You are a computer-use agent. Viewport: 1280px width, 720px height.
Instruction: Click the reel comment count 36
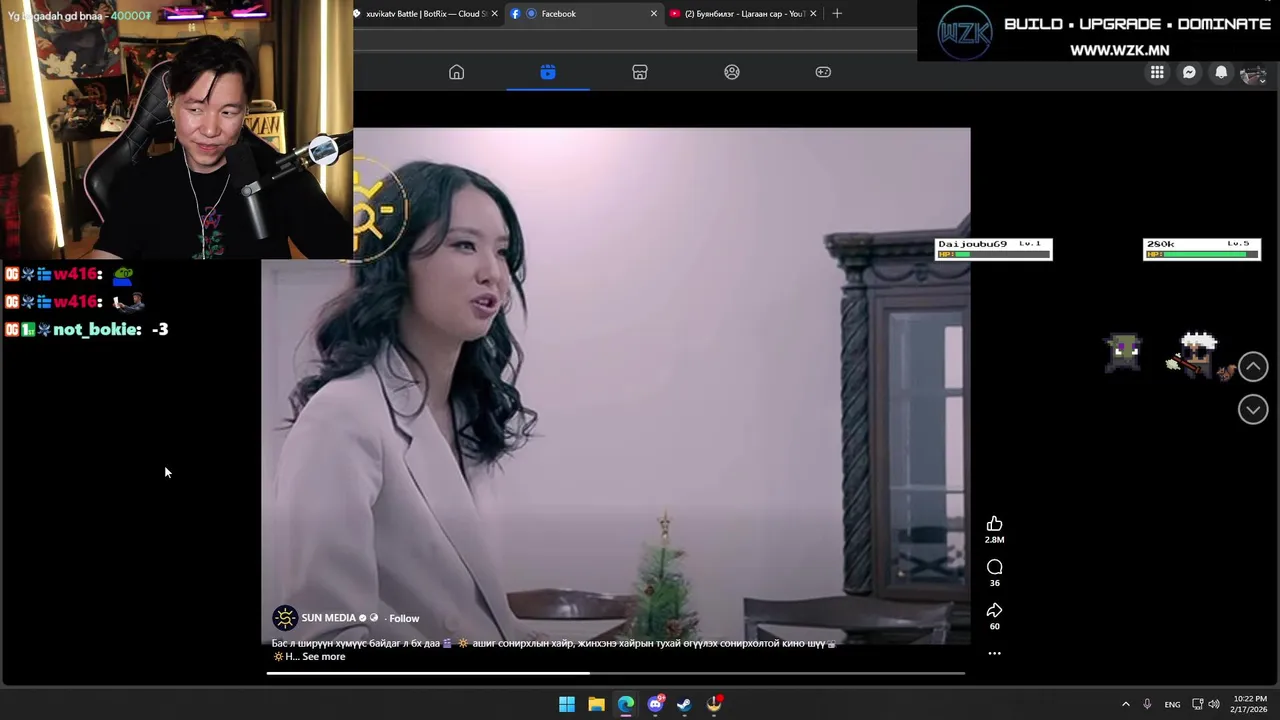point(994,583)
